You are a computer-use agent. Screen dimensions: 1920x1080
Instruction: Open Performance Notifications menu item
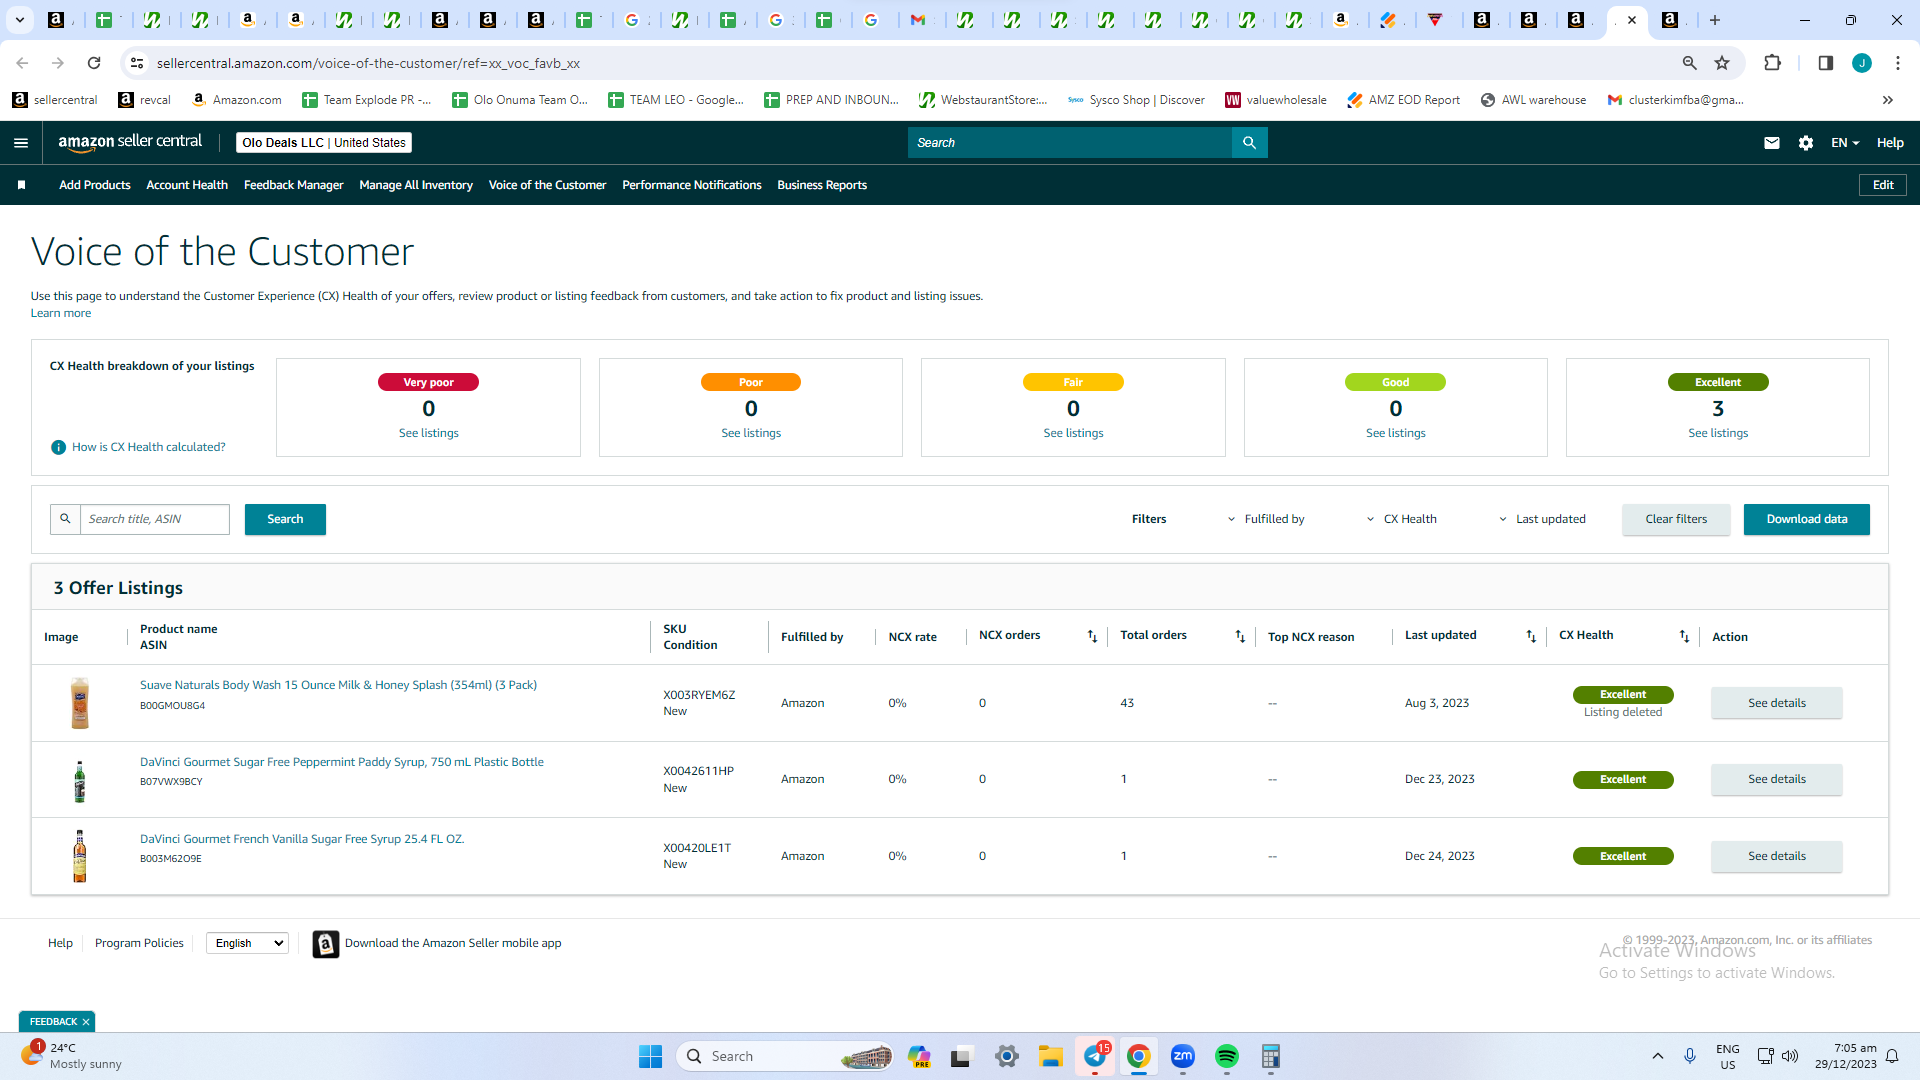(692, 185)
